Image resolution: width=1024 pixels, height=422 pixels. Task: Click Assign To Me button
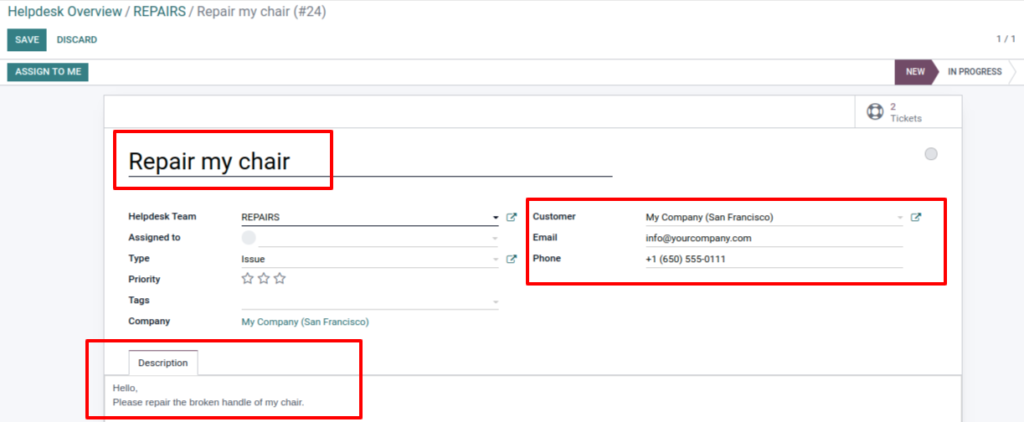[48, 72]
